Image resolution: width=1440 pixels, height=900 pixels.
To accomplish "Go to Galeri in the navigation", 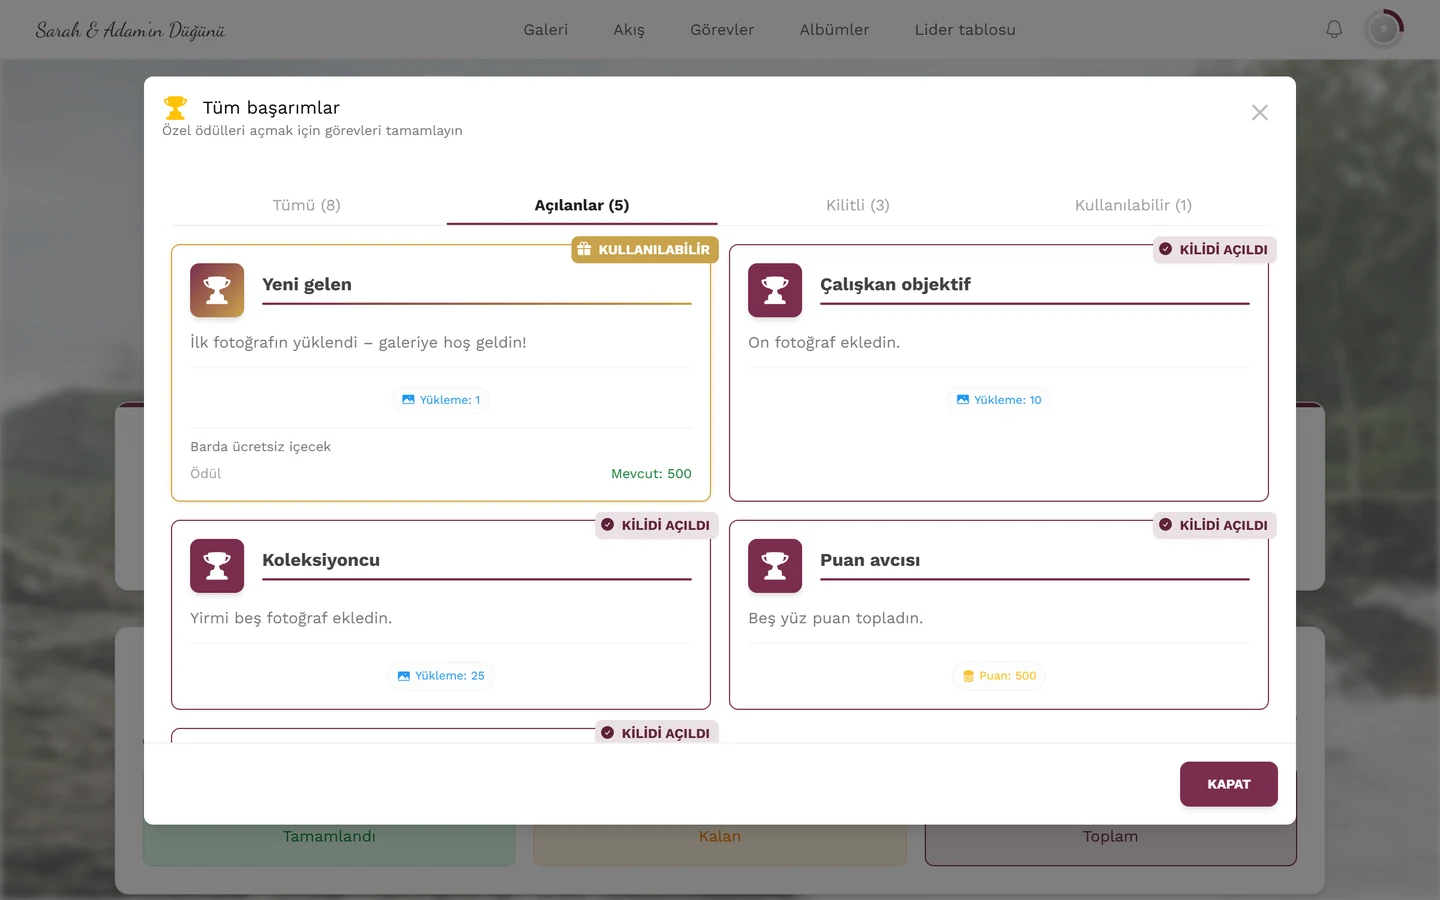I will tap(546, 30).
